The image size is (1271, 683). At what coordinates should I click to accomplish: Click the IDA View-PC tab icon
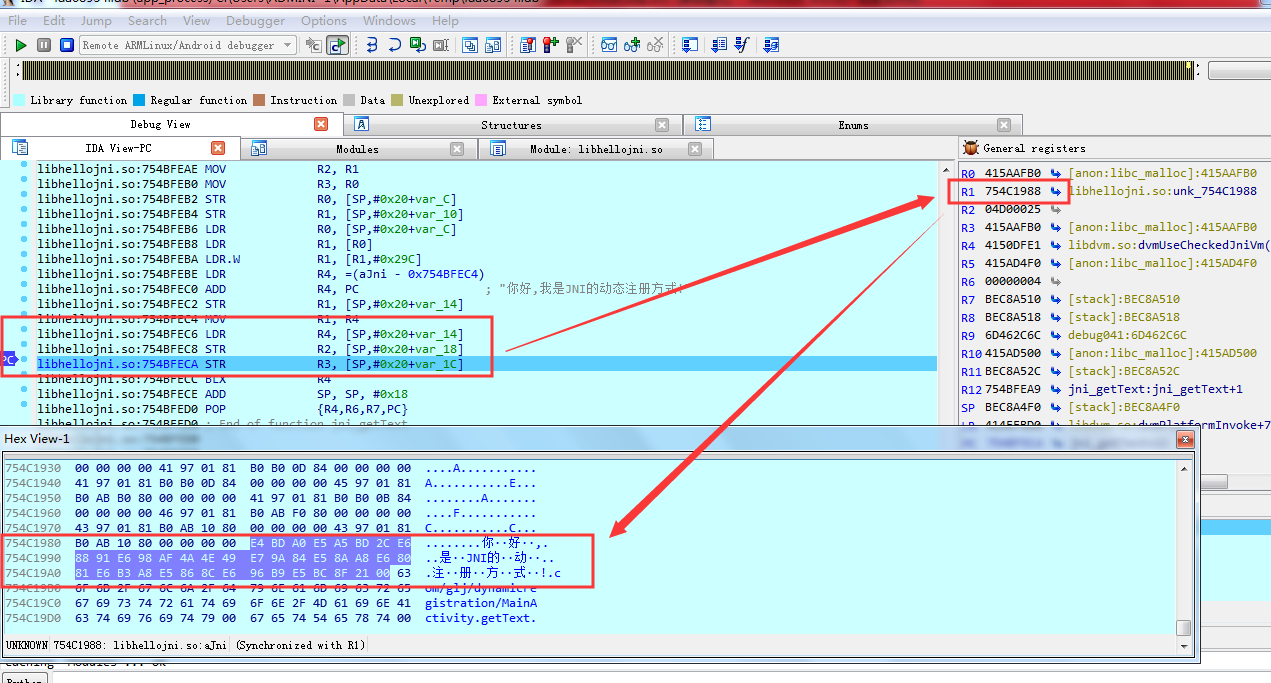pos(20,148)
